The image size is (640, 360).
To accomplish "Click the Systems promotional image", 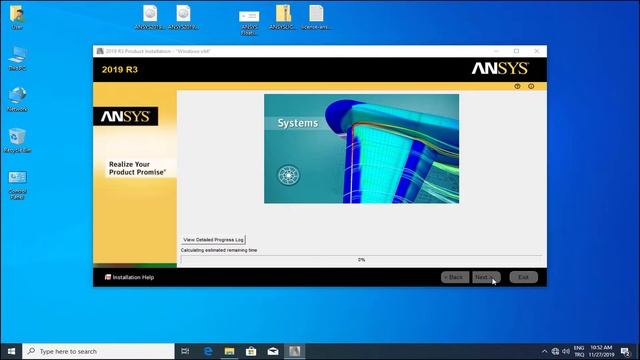I will pos(361,149).
